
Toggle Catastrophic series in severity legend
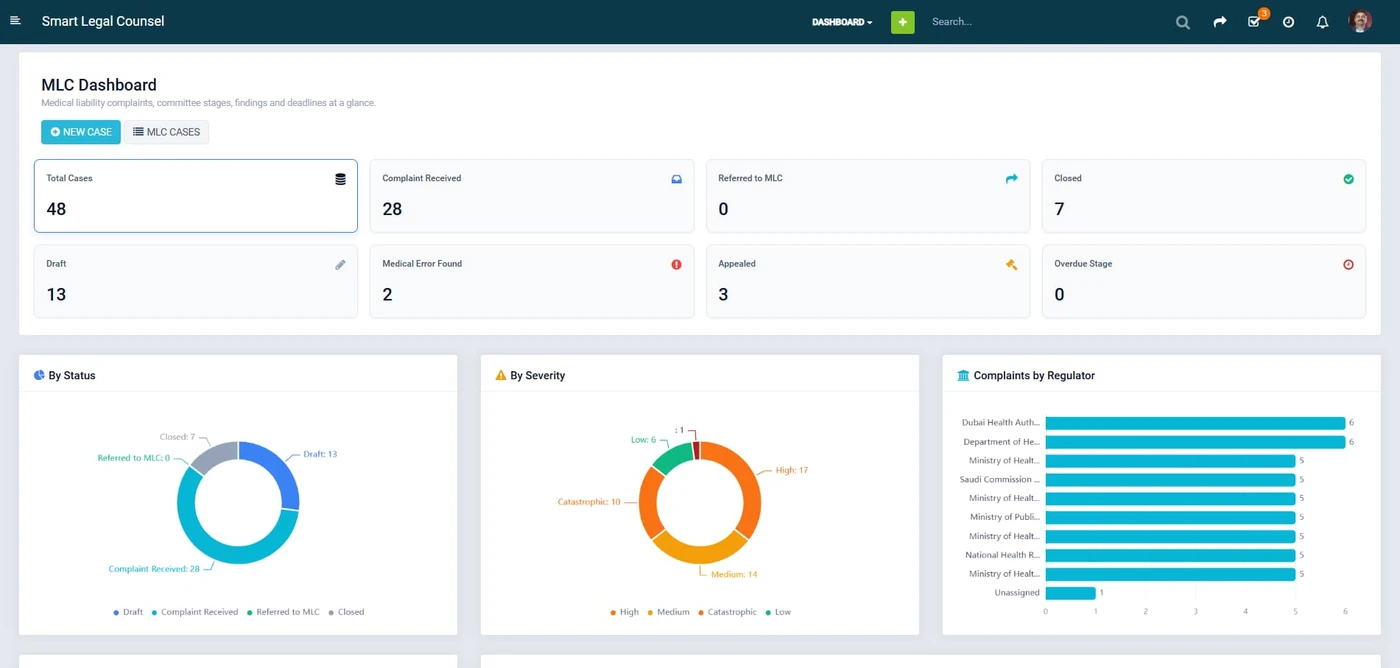(727, 612)
